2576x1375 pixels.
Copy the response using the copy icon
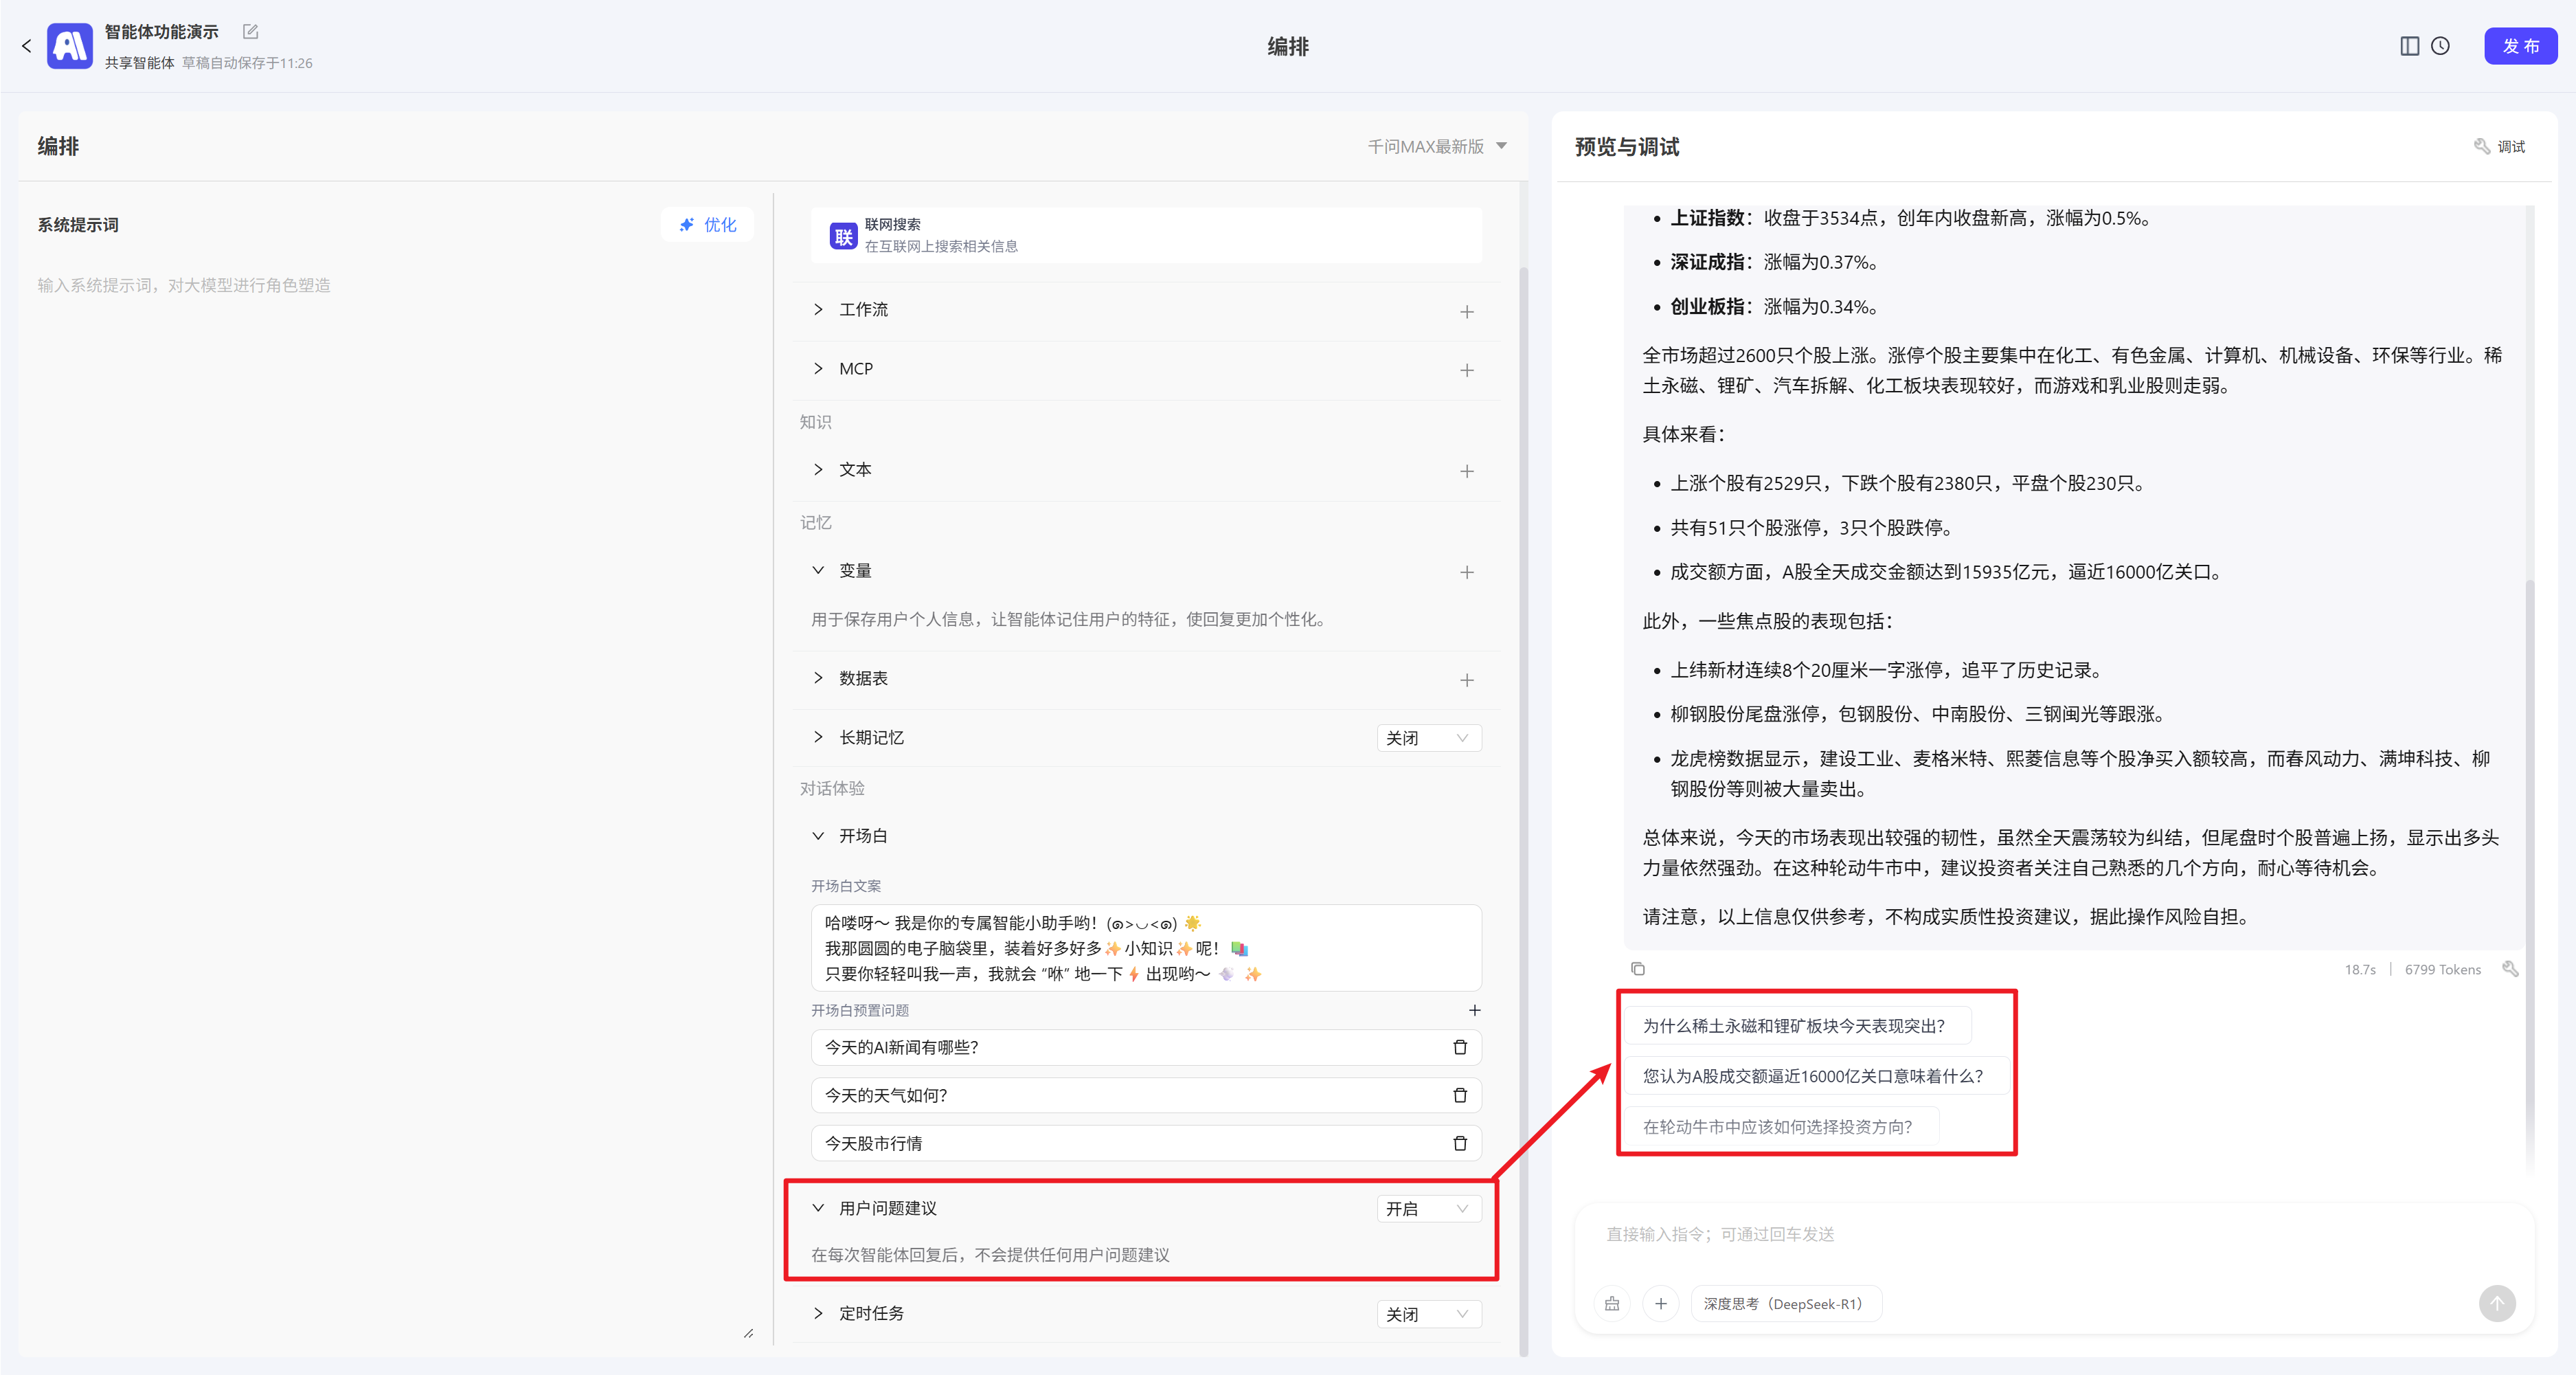[1638, 969]
